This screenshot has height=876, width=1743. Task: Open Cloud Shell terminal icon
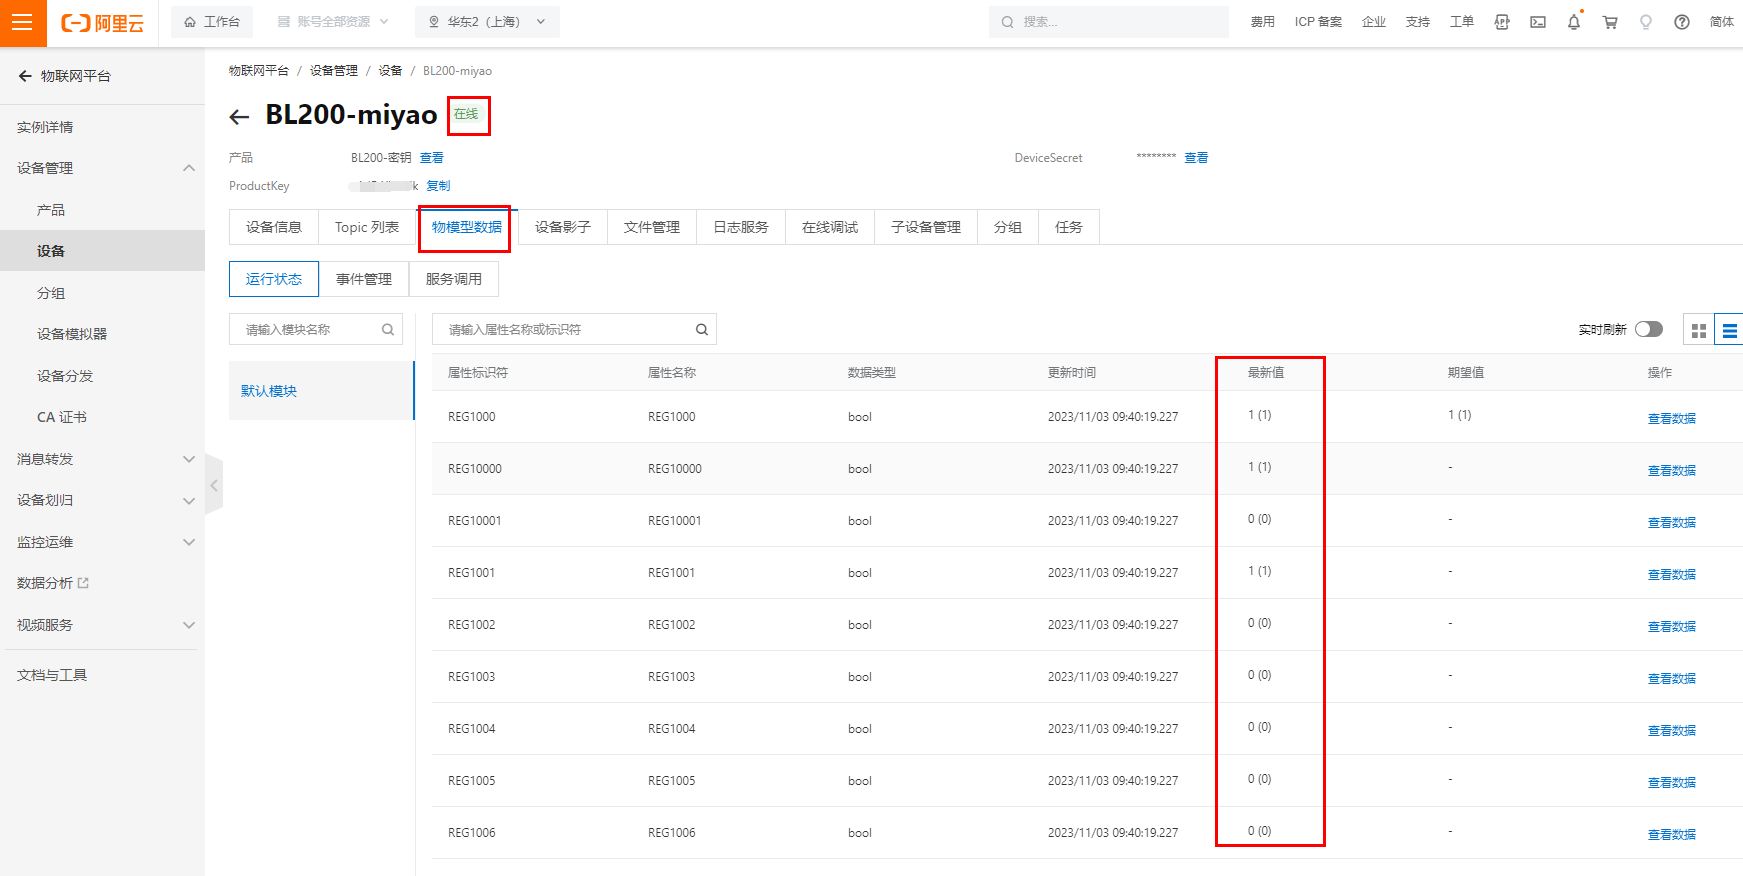pos(1538,22)
